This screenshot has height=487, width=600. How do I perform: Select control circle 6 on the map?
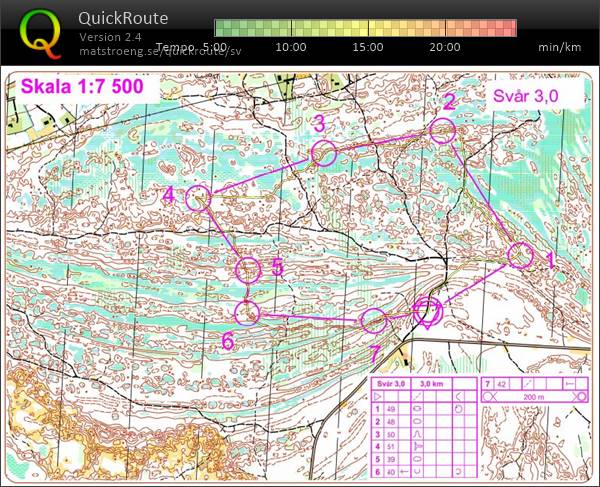pyautogui.click(x=247, y=313)
